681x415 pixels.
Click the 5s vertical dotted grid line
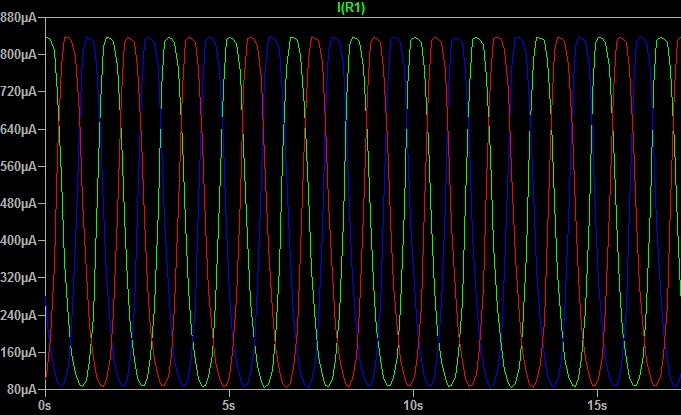click(x=228, y=200)
